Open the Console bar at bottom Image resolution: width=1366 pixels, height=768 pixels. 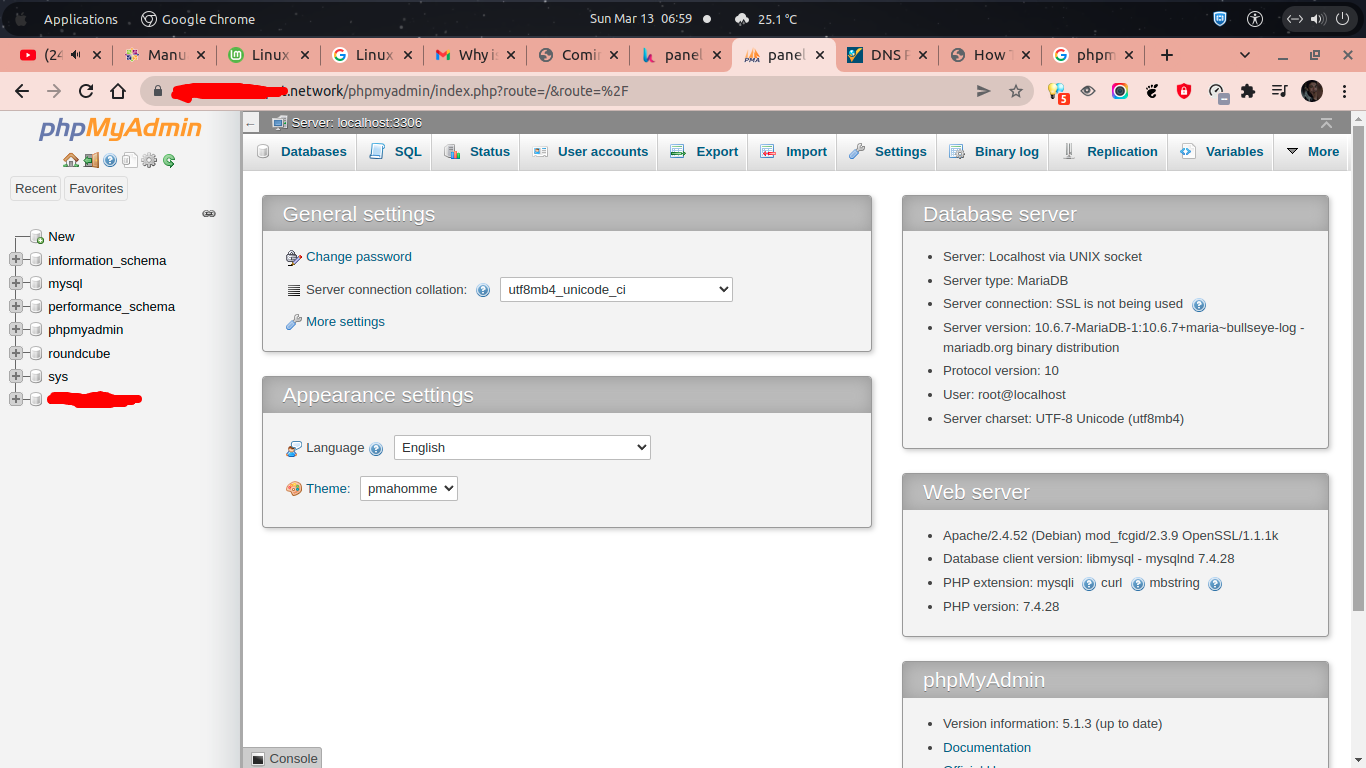[283, 758]
